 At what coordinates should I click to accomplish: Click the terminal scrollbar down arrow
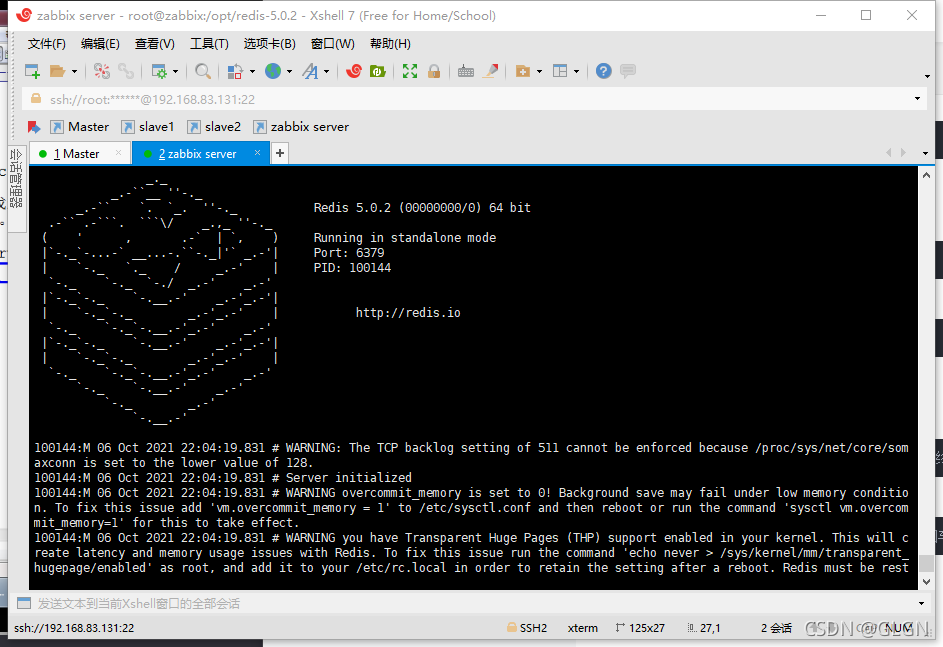pyautogui.click(x=926, y=582)
